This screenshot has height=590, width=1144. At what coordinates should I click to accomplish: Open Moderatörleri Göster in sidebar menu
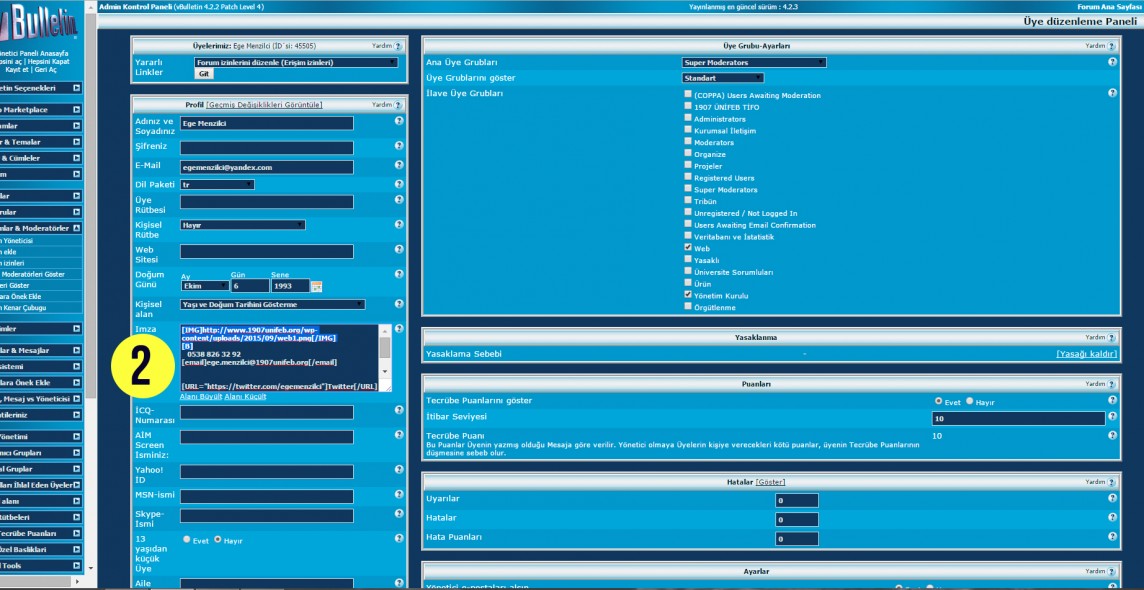[35, 274]
